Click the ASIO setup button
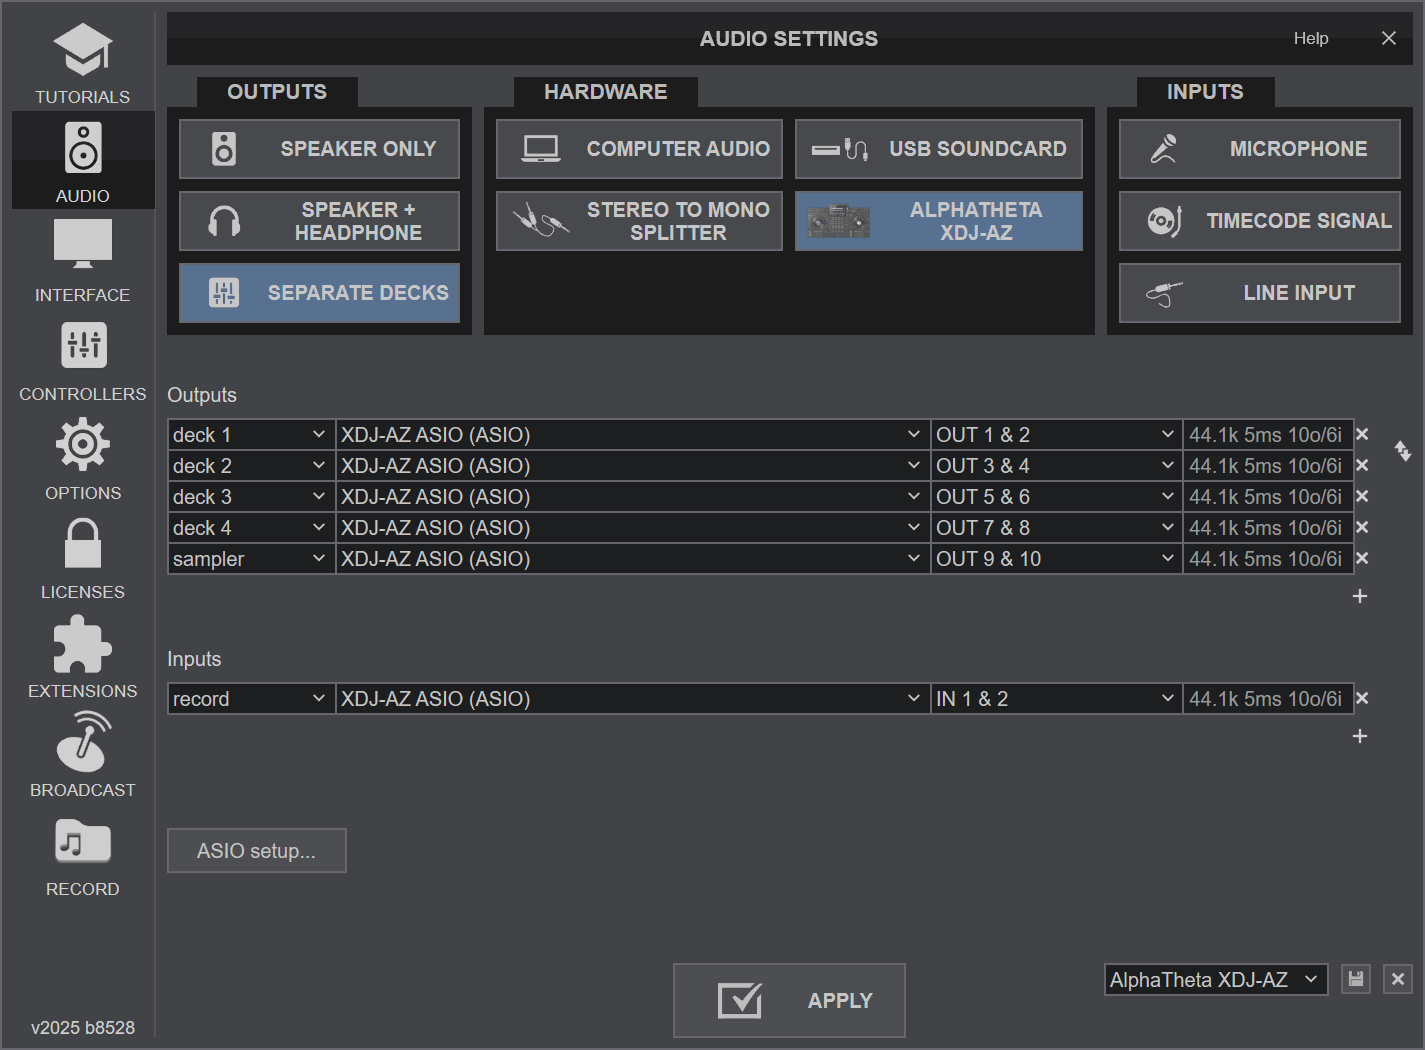The image size is (1425, 1050). tap(257, 851)
